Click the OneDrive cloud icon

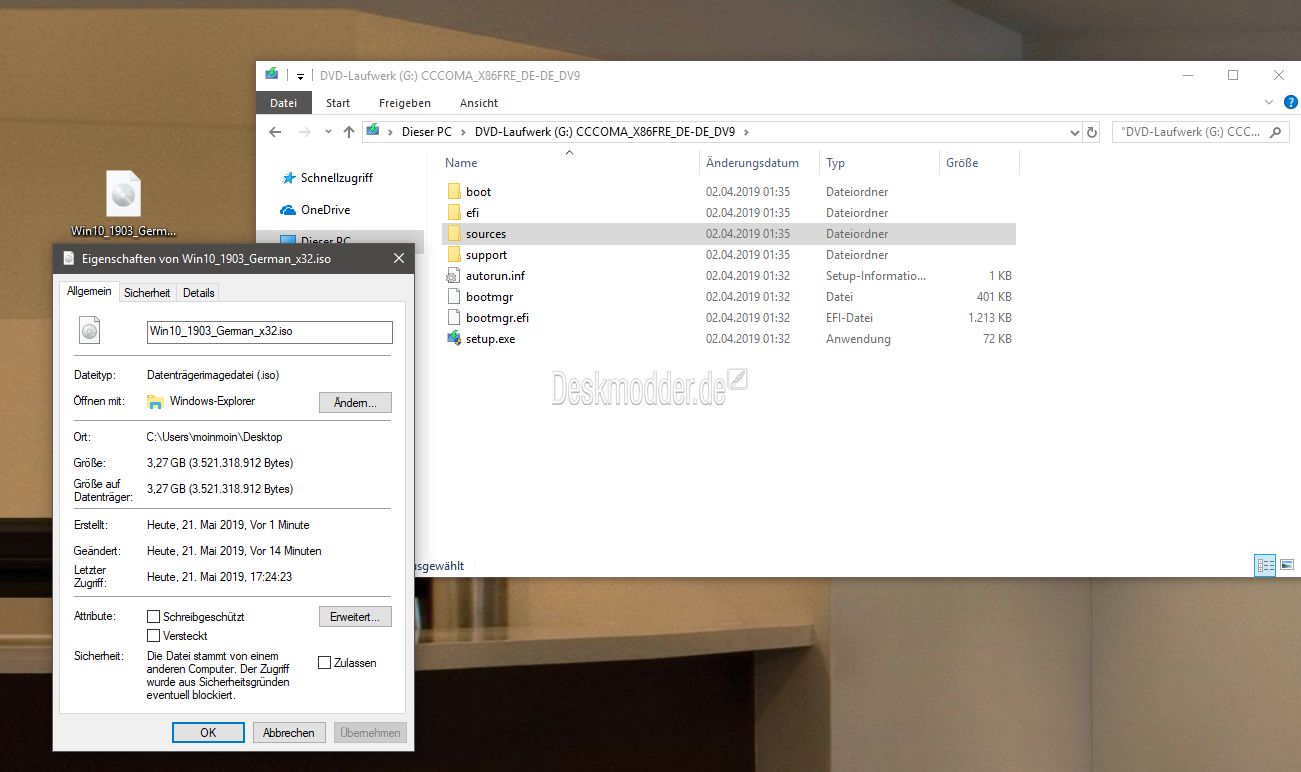pyautogui.click(x=288, y=210)
